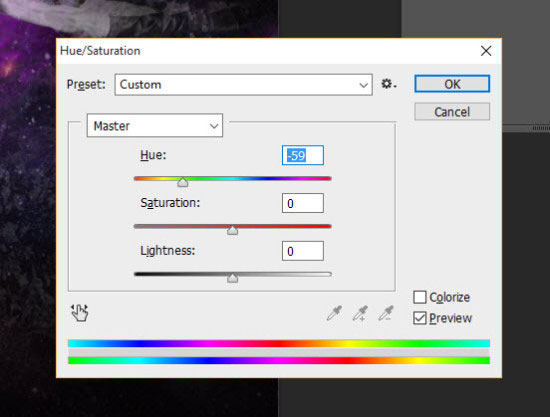Click the Hue slider handle

[182, 182]
